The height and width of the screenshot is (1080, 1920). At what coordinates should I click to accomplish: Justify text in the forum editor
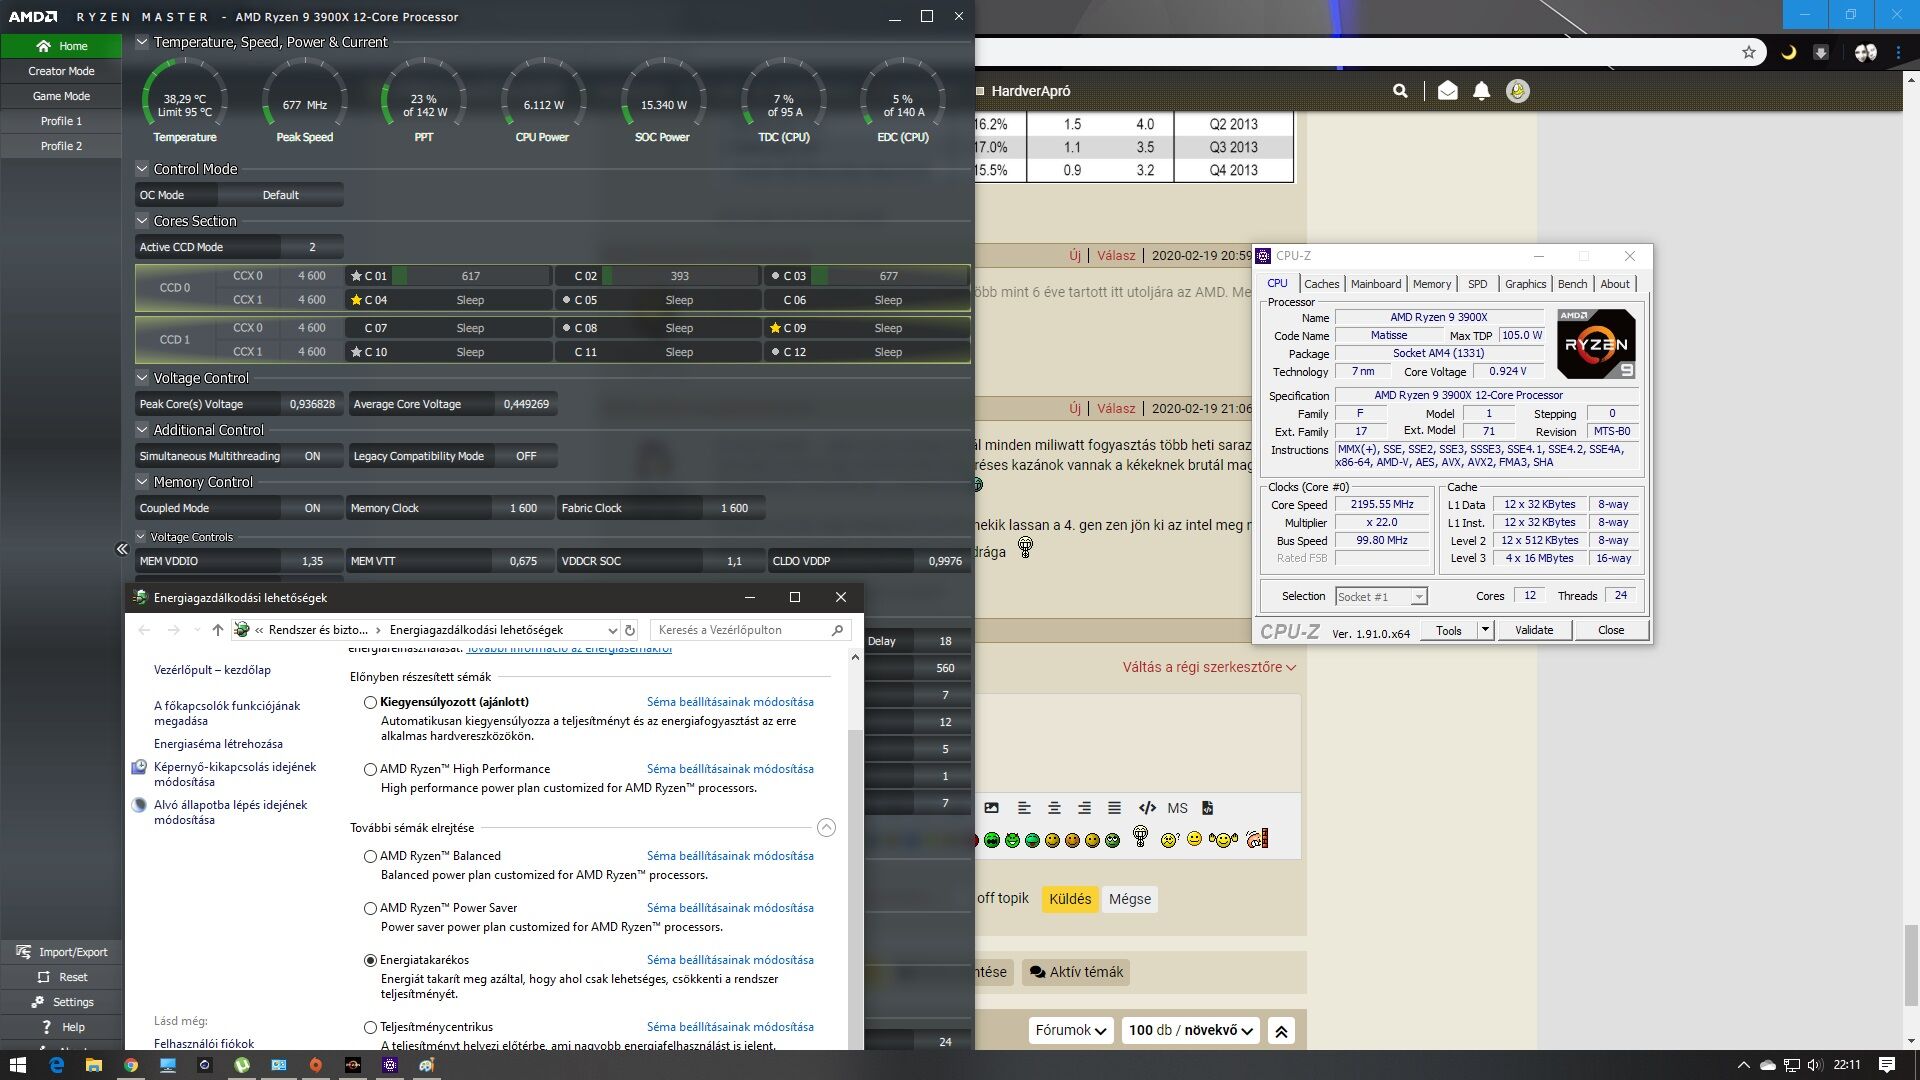click(1114, 808)
